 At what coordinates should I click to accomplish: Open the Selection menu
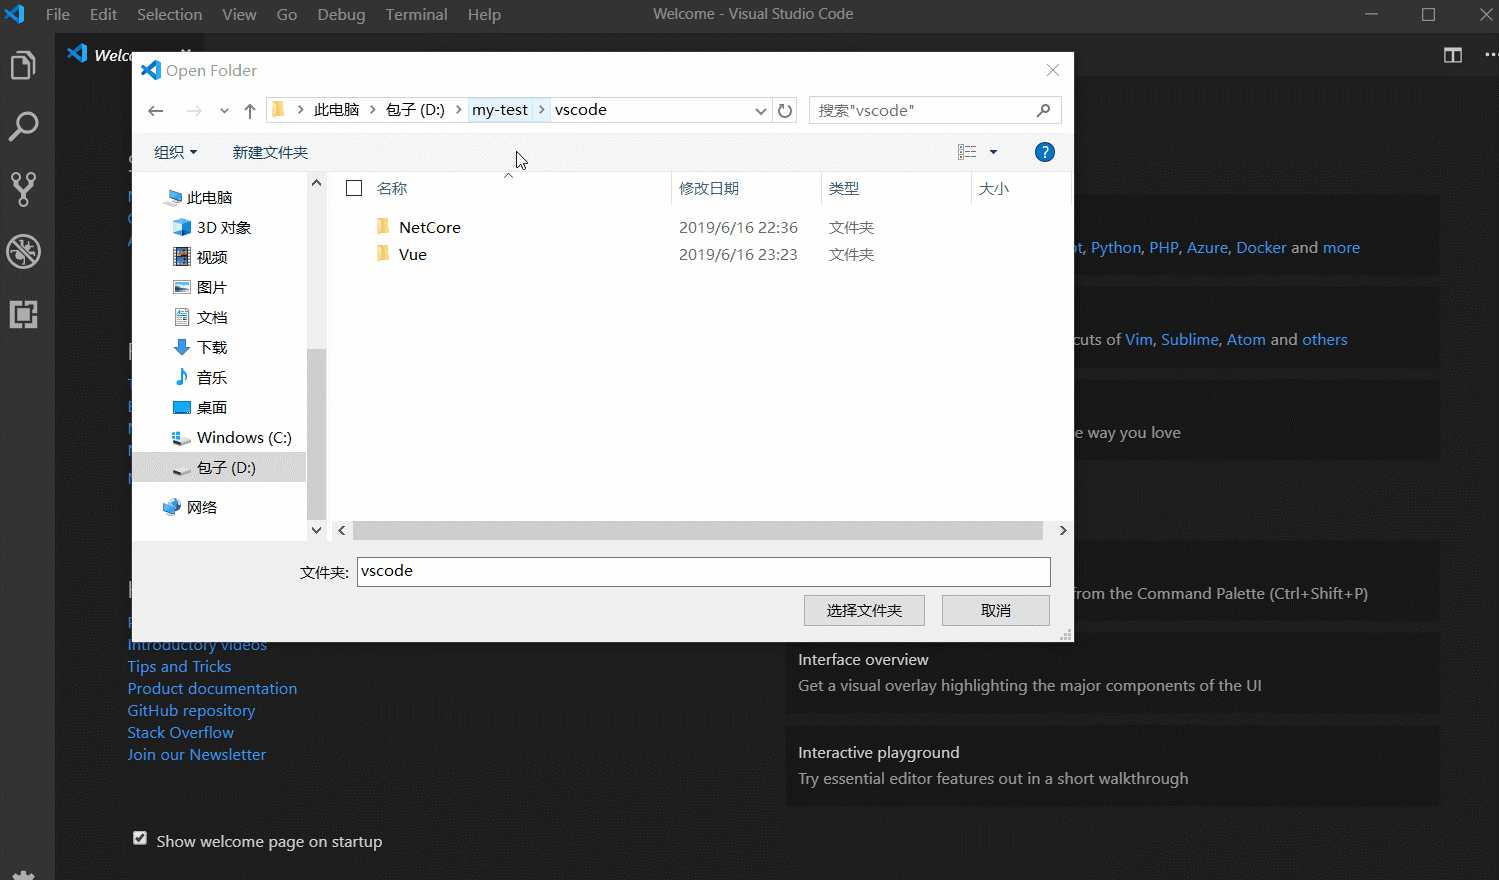169,14
